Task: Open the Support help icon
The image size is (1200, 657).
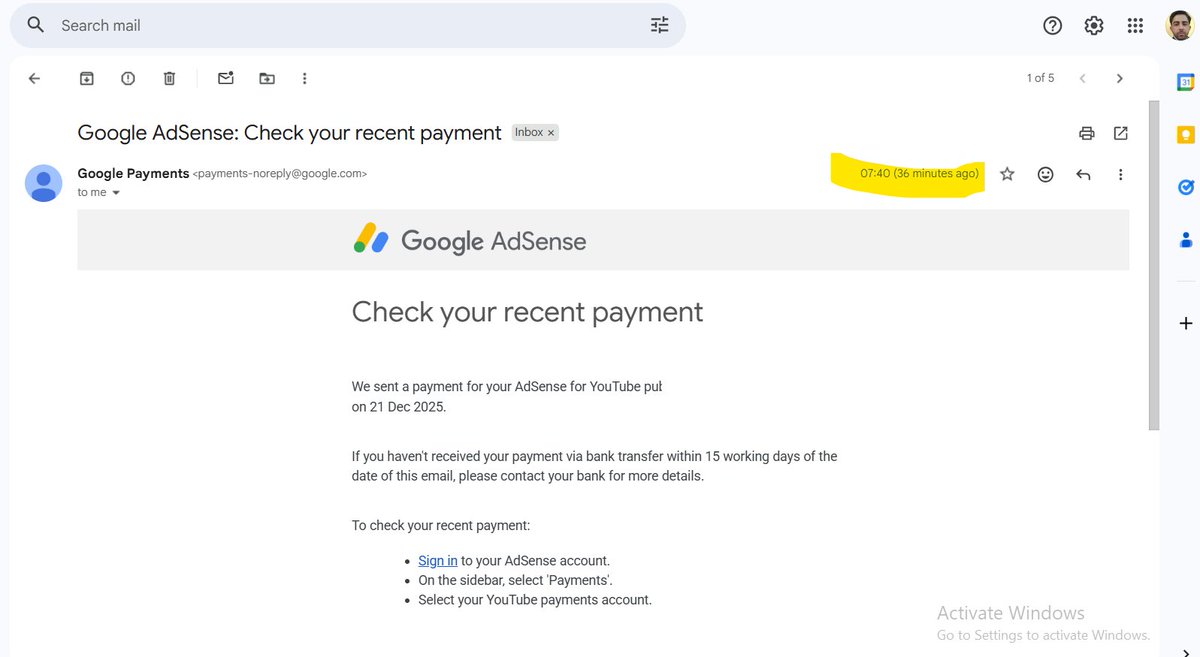Action: tap(1052, 26)
